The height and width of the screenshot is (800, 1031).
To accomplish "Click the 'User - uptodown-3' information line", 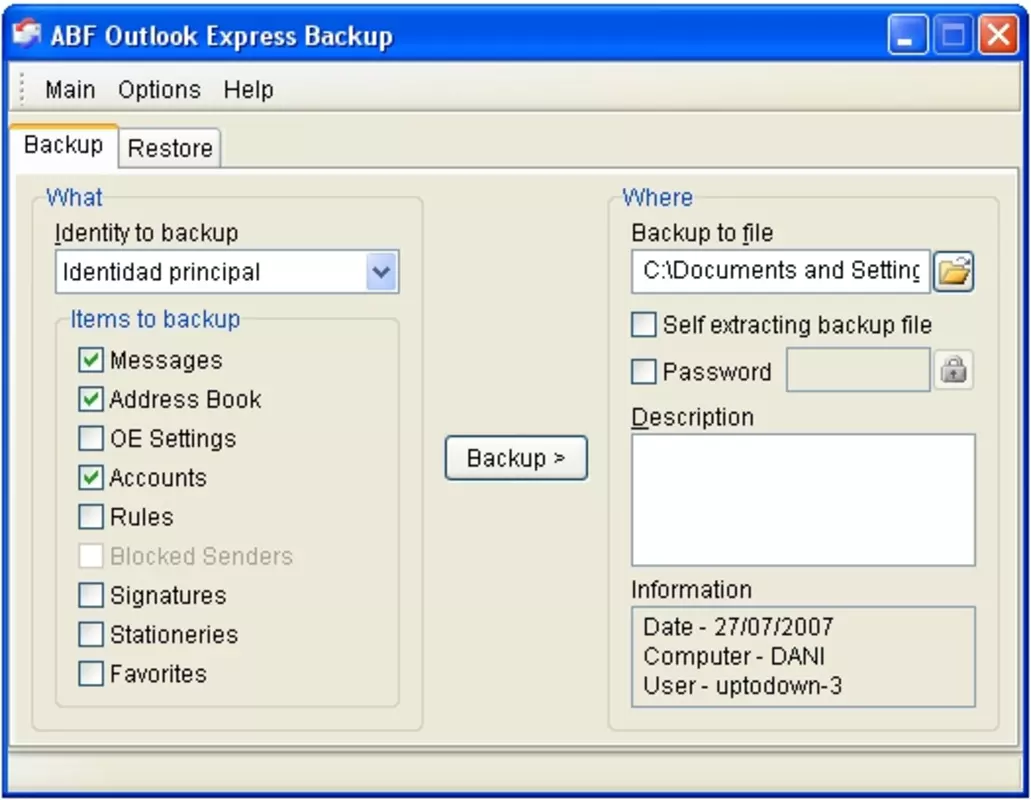I will pyautogui.click(x=742, y=686).
